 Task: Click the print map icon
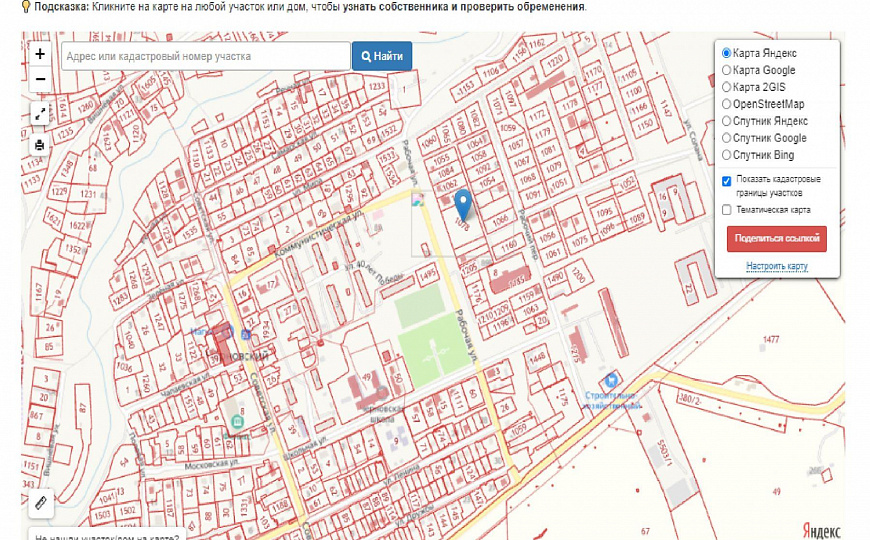click(40, 145)
